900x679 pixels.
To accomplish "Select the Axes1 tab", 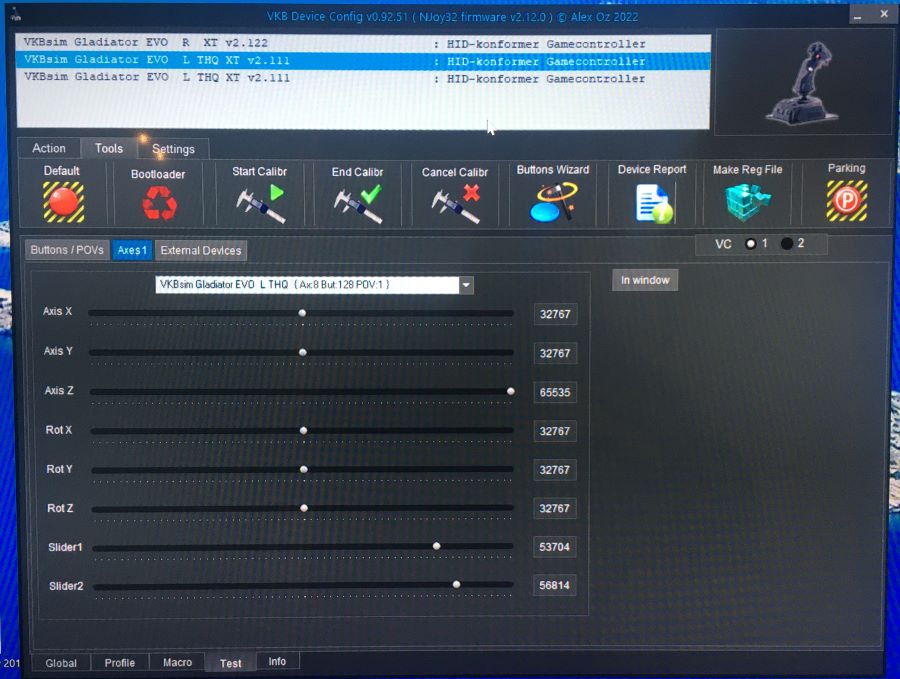I will coord(132,250).
